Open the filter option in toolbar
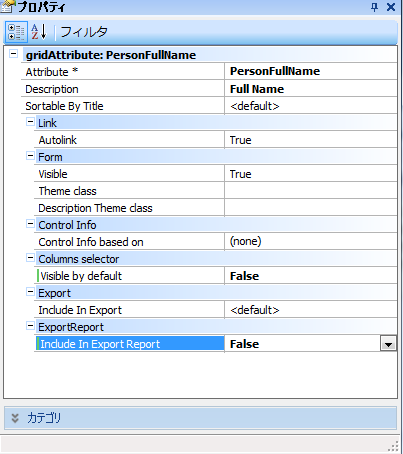 coord(84,32)
